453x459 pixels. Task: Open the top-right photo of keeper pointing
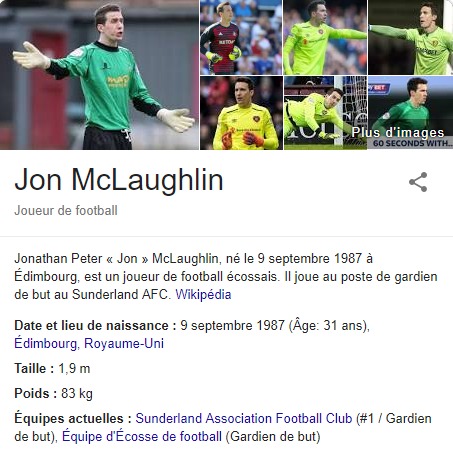[x=410, y=37]
